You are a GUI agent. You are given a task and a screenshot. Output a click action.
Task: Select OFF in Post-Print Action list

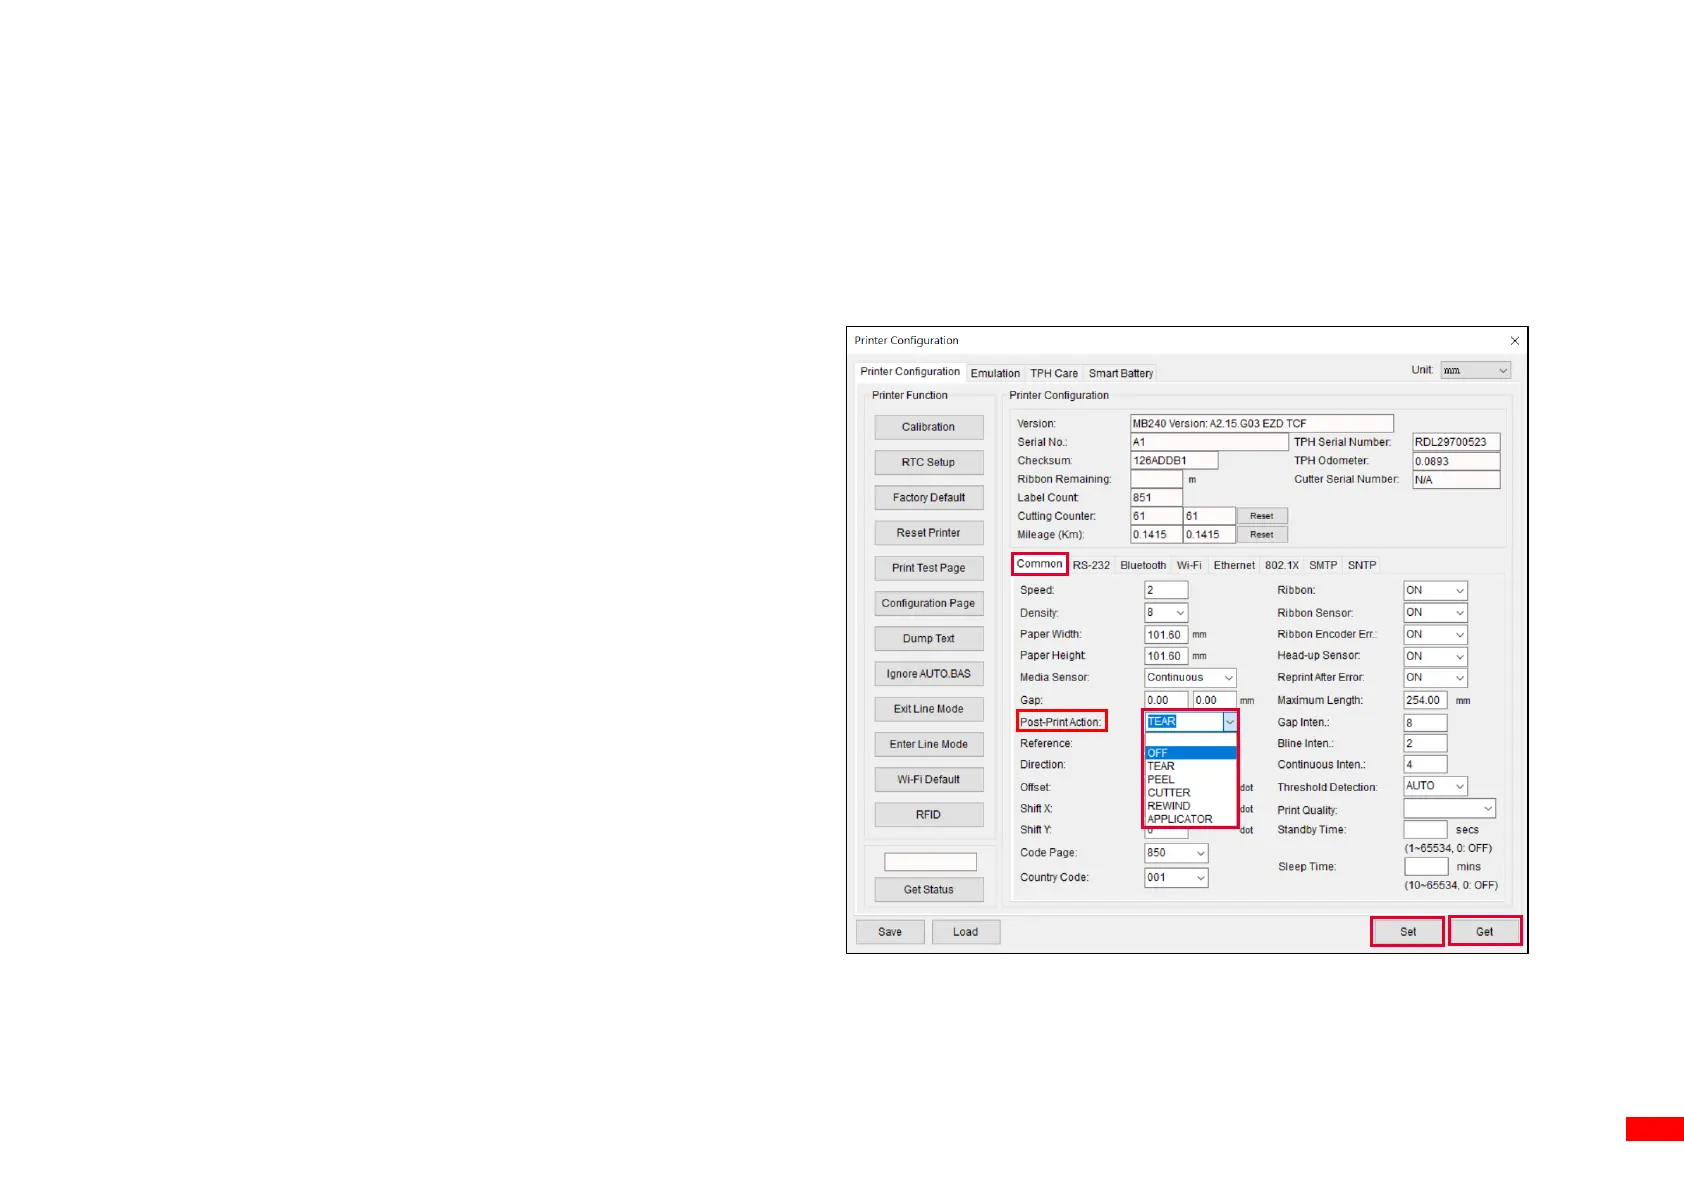(1190, 753)
